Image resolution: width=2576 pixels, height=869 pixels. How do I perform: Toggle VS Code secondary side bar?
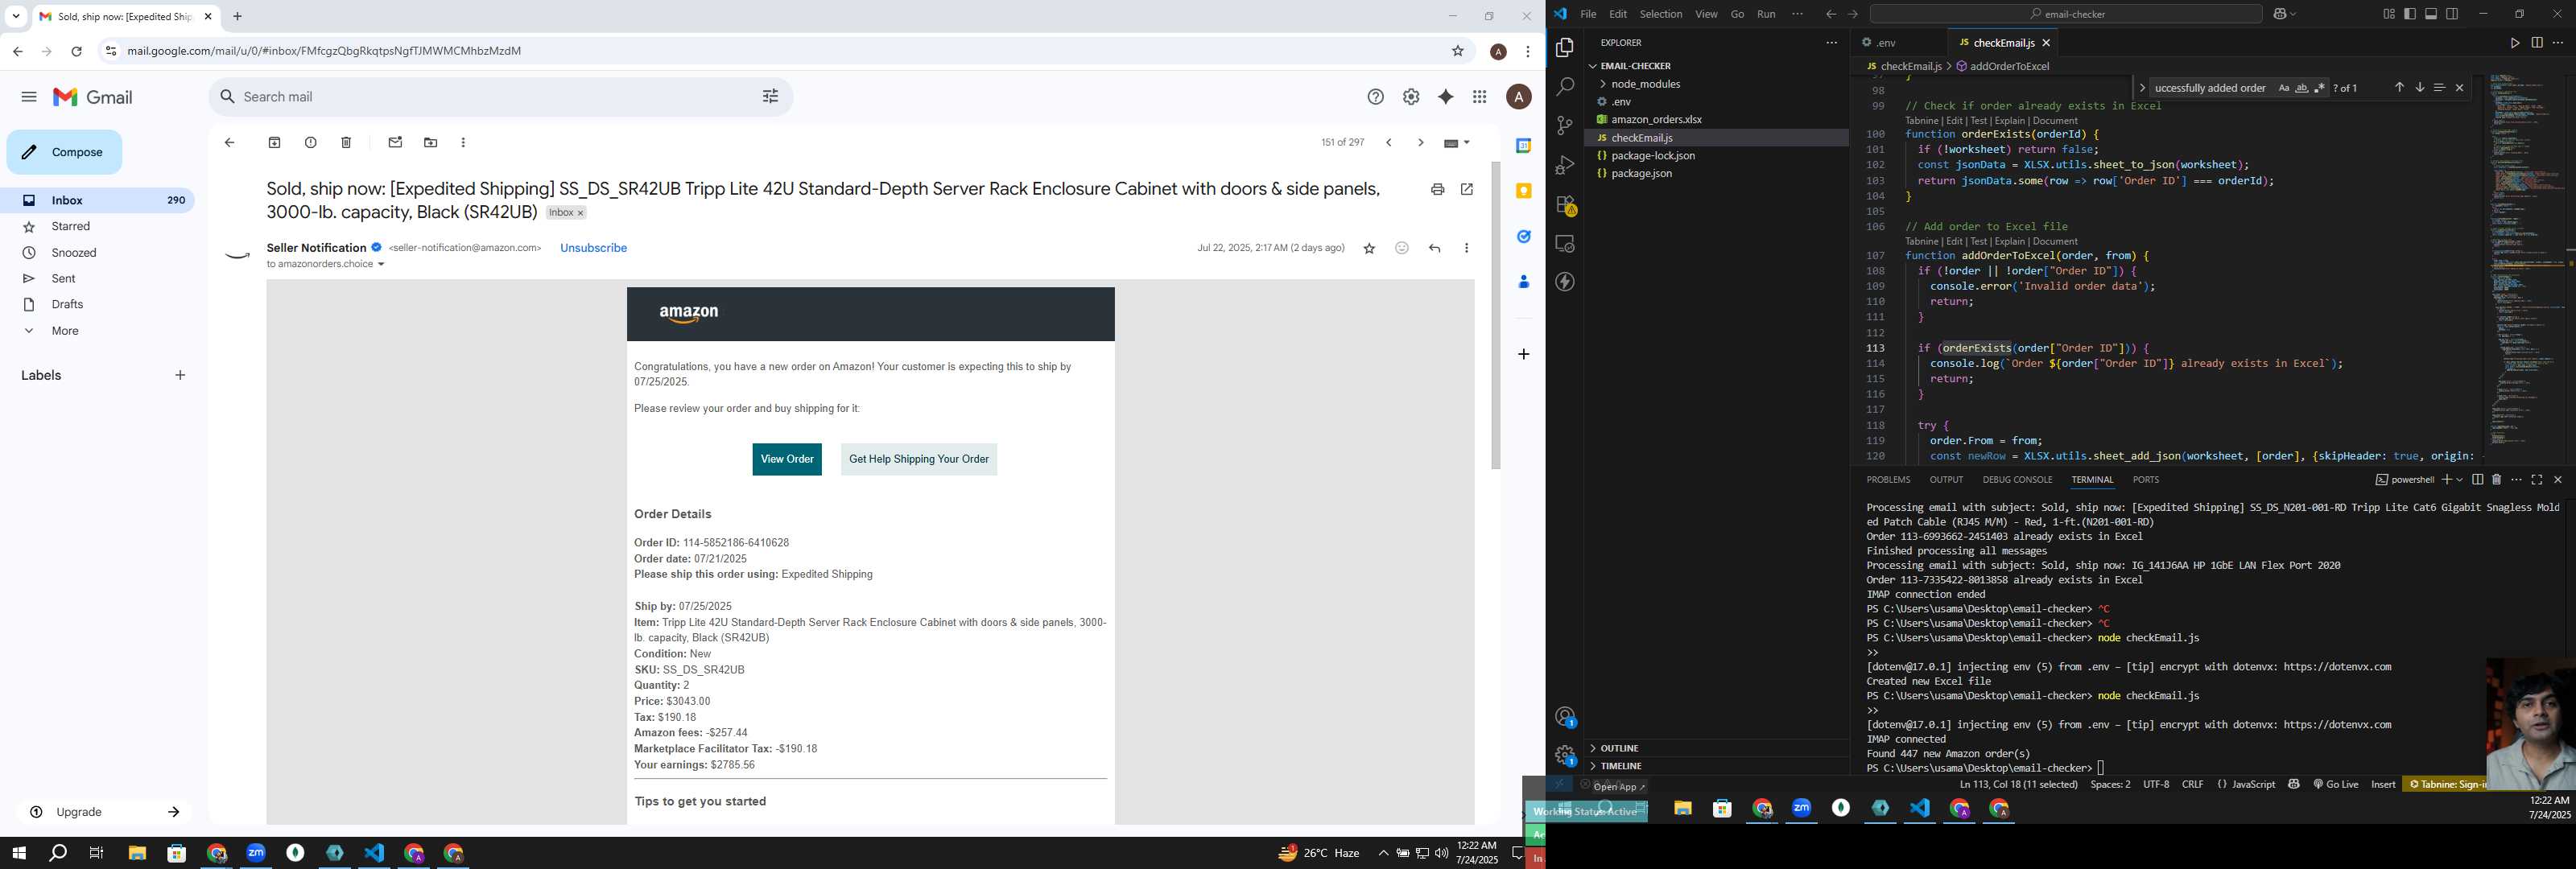coord(2452,14)
